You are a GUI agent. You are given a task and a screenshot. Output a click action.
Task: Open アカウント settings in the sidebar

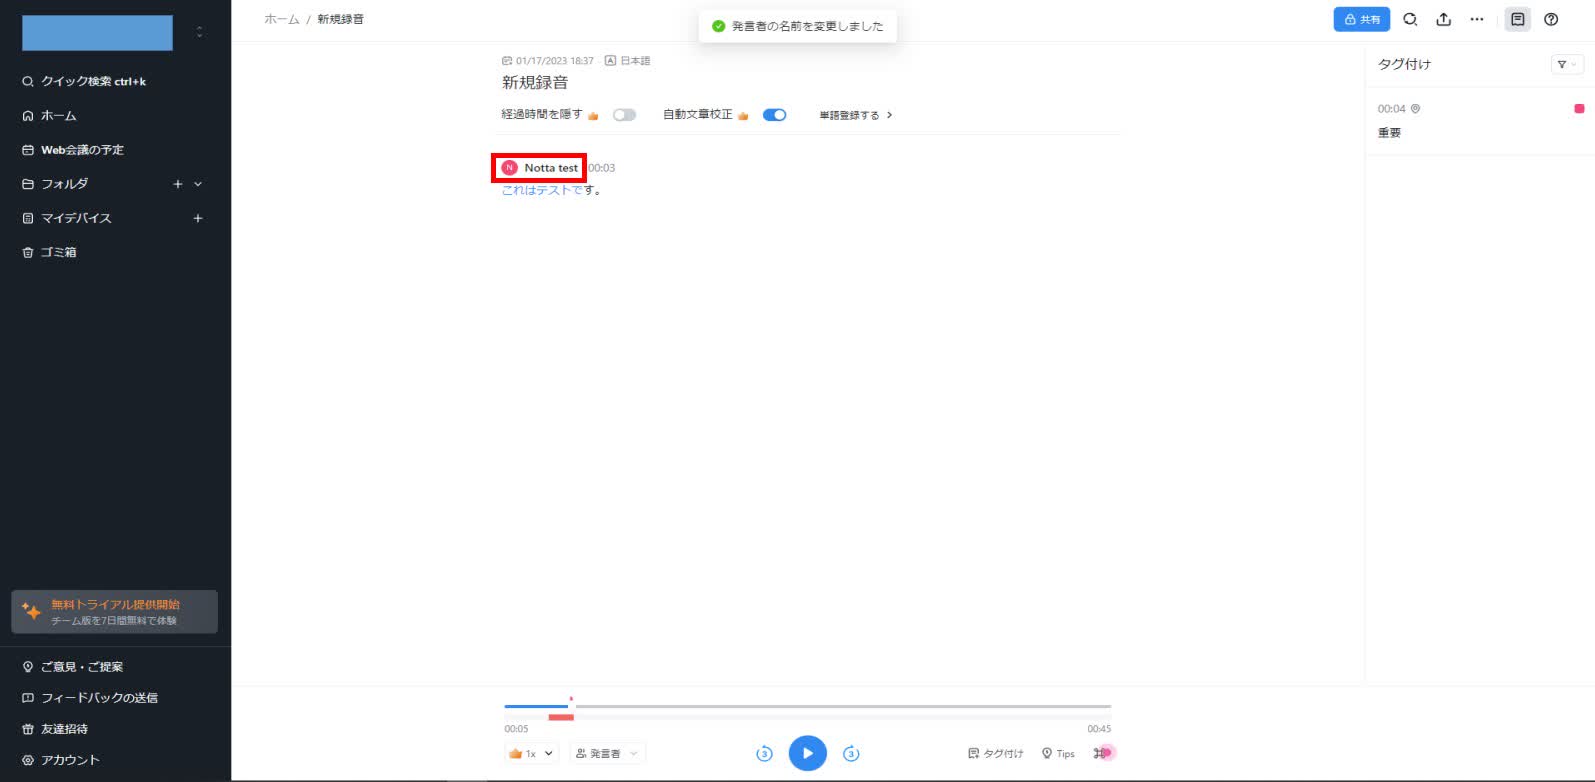(x=70, y=760)
